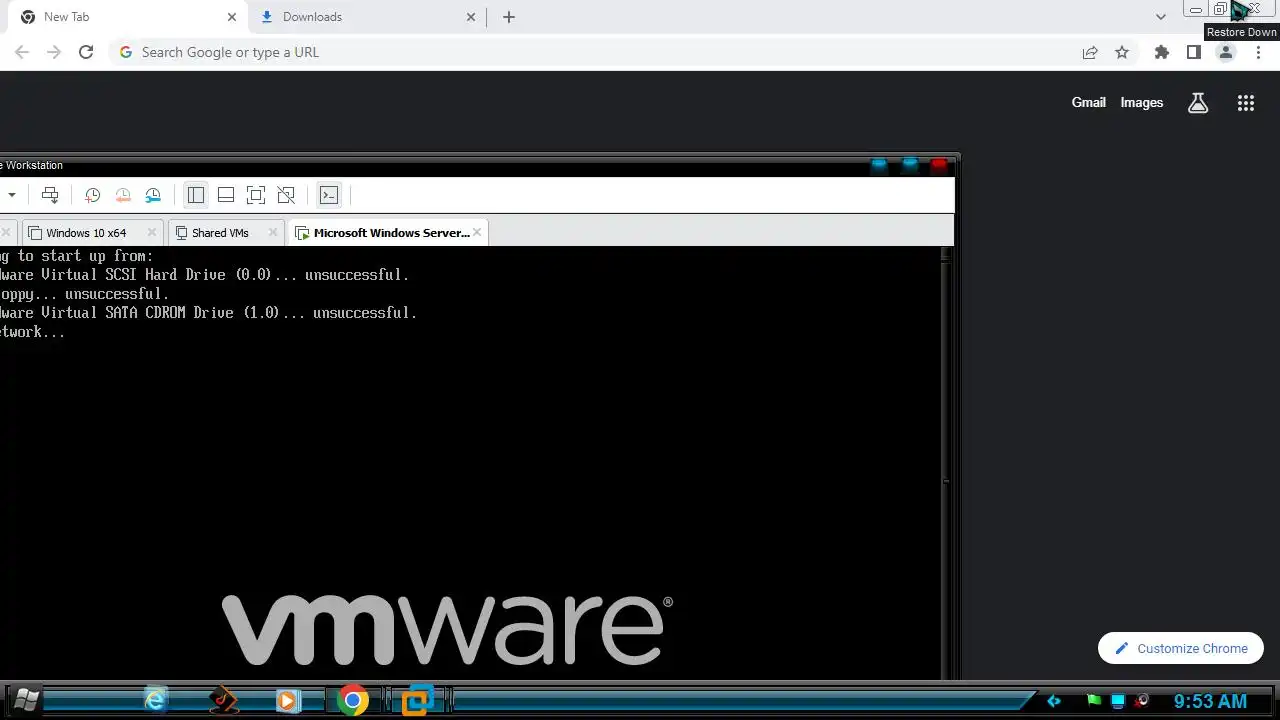Switch to Windows 10 x64 VM tab
Viewport: 1280px width, 720px height.
pyautogui.click(x=86, y=233)
